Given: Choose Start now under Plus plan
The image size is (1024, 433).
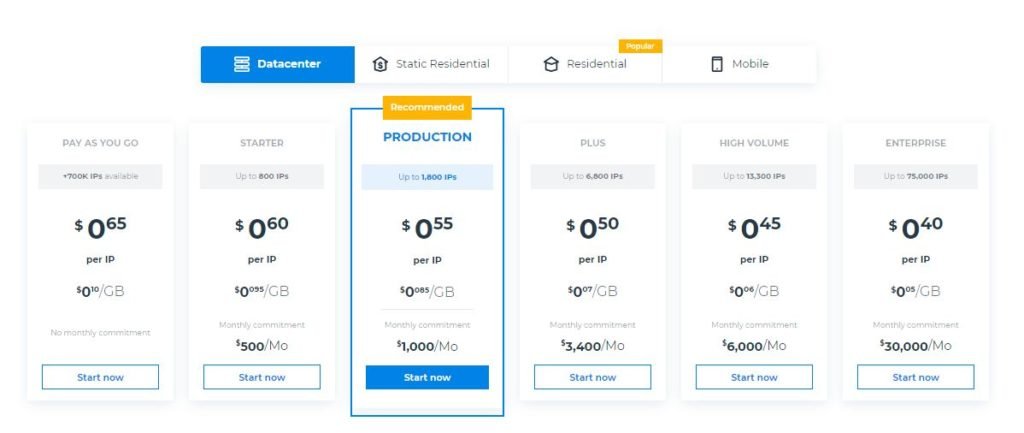Looking at the screenshot, I should coord(592,377).
